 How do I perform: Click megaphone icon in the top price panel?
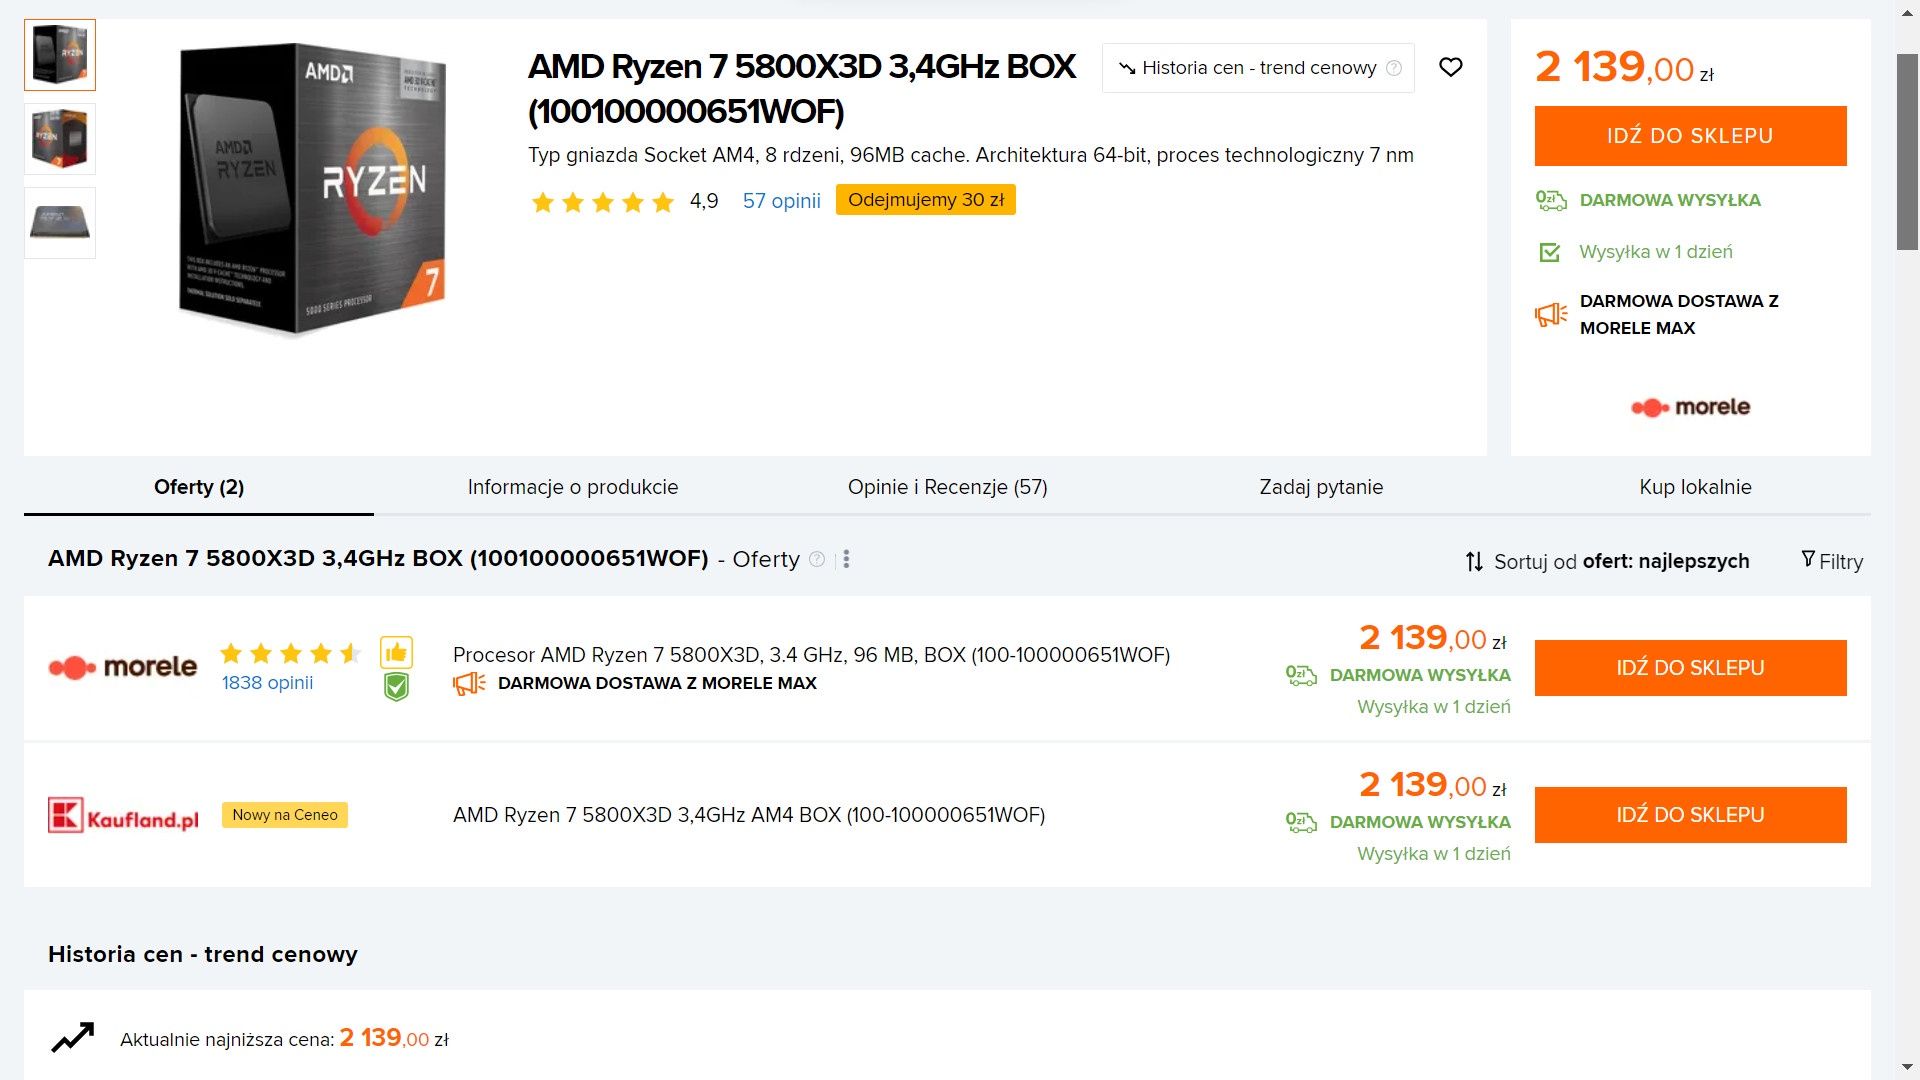(x=1551, y=315)
